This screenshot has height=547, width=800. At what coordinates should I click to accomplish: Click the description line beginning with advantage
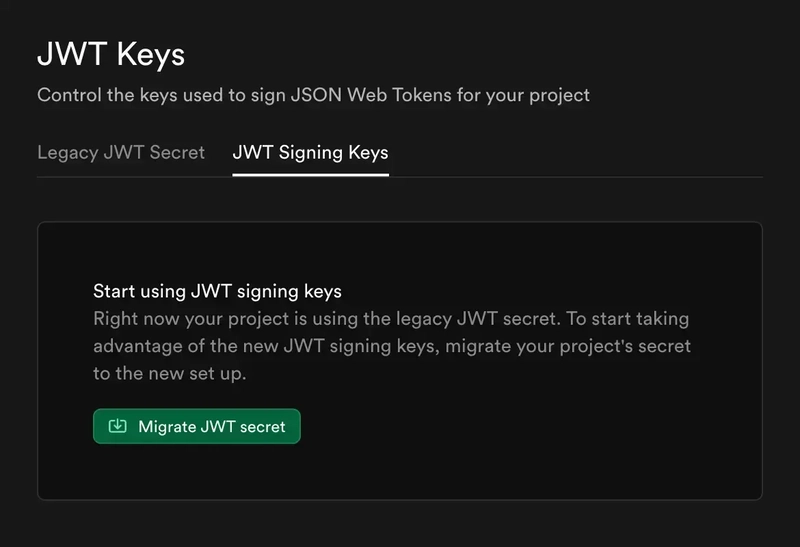(392, 346)
